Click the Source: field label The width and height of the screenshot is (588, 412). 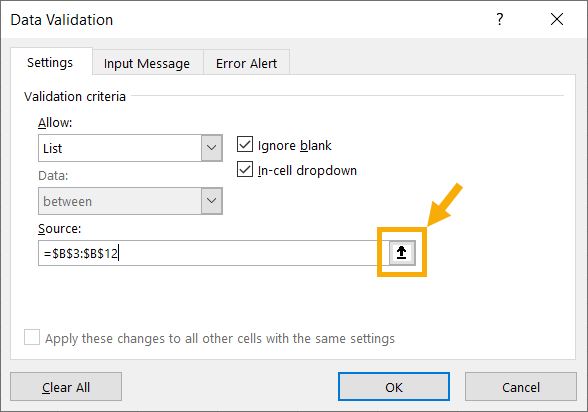[60, 229]
